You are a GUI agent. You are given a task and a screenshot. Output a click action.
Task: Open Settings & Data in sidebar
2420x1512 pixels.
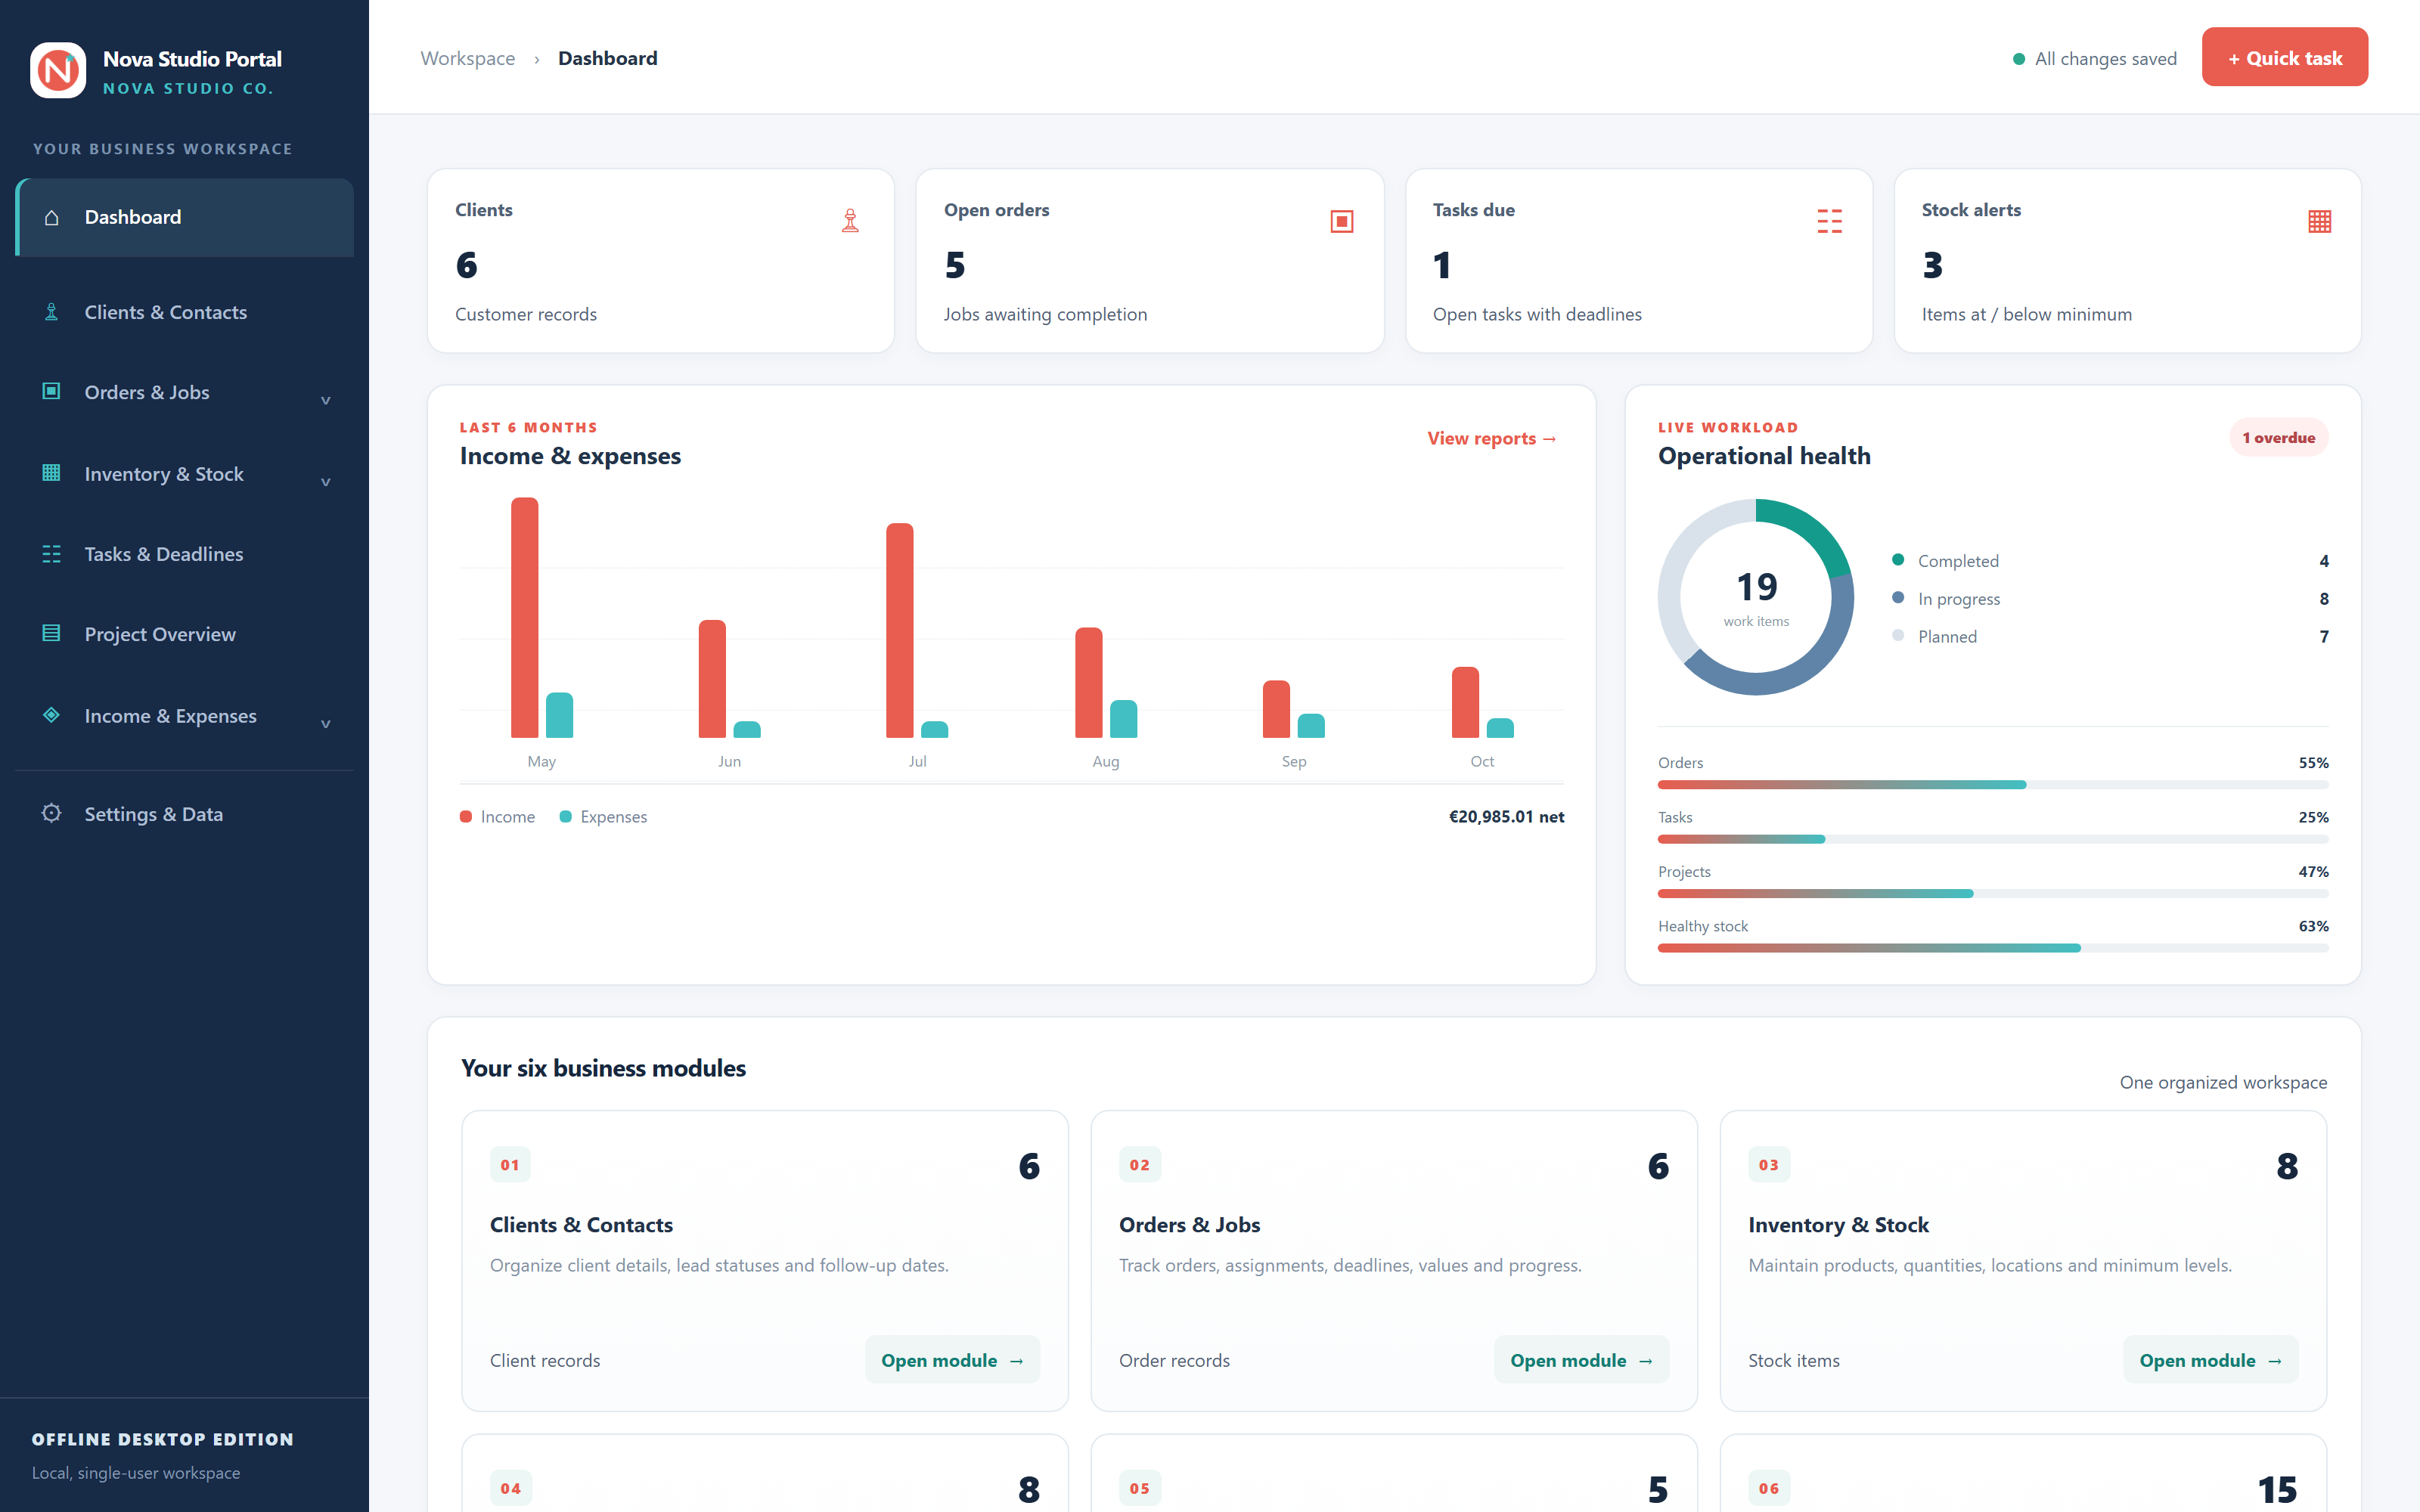(x=185, y=814)
